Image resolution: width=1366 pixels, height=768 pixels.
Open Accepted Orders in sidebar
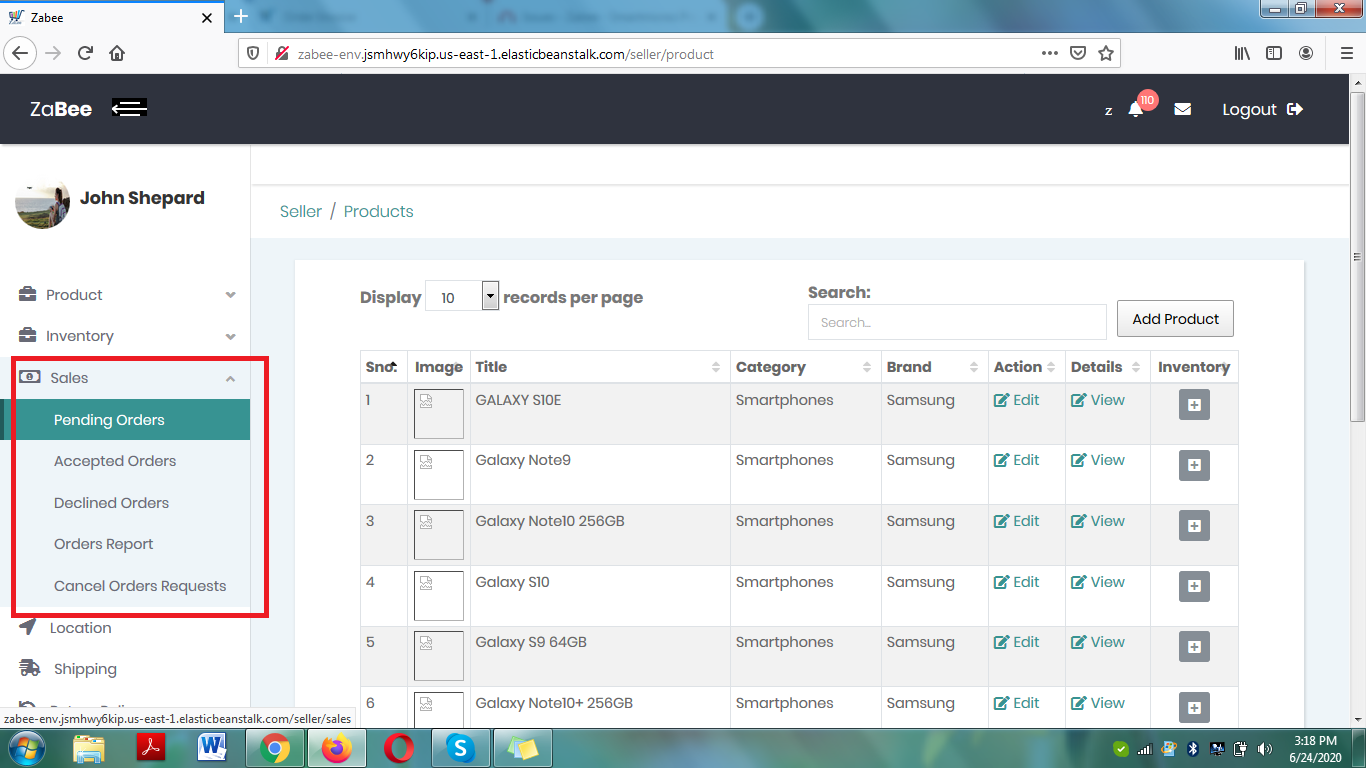(115, 461)
